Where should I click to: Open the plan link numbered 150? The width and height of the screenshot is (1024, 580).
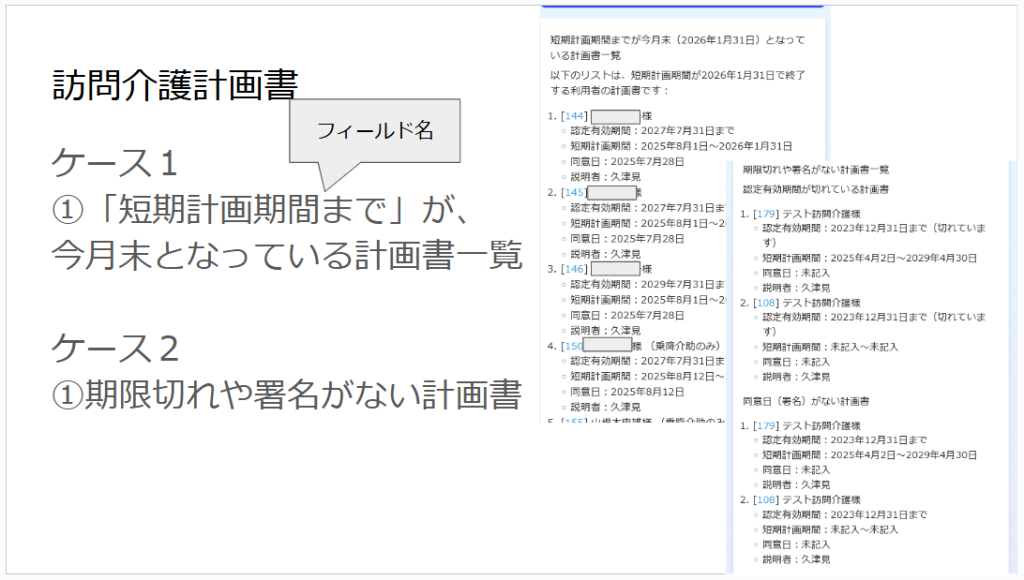[x=573, y=346]
